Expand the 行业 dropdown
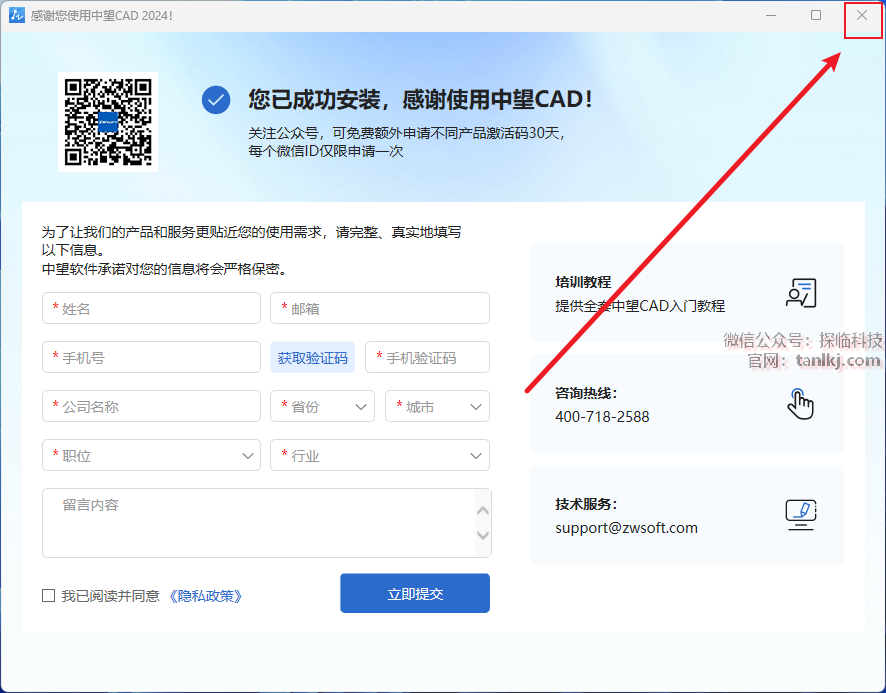 [x=380, y=455]
